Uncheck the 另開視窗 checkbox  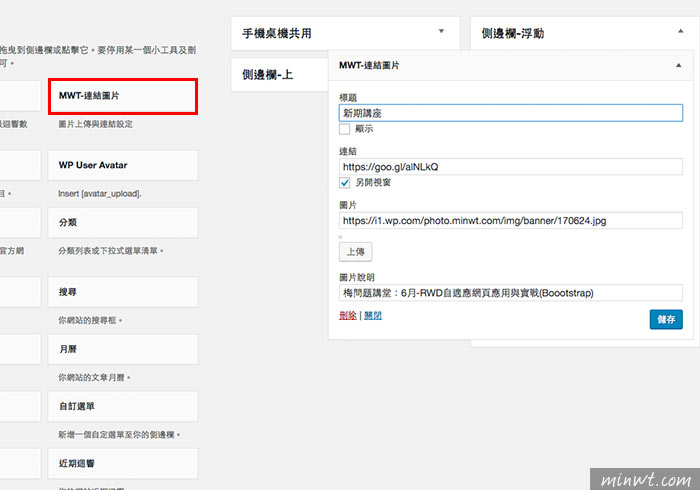tap(345, 183)
